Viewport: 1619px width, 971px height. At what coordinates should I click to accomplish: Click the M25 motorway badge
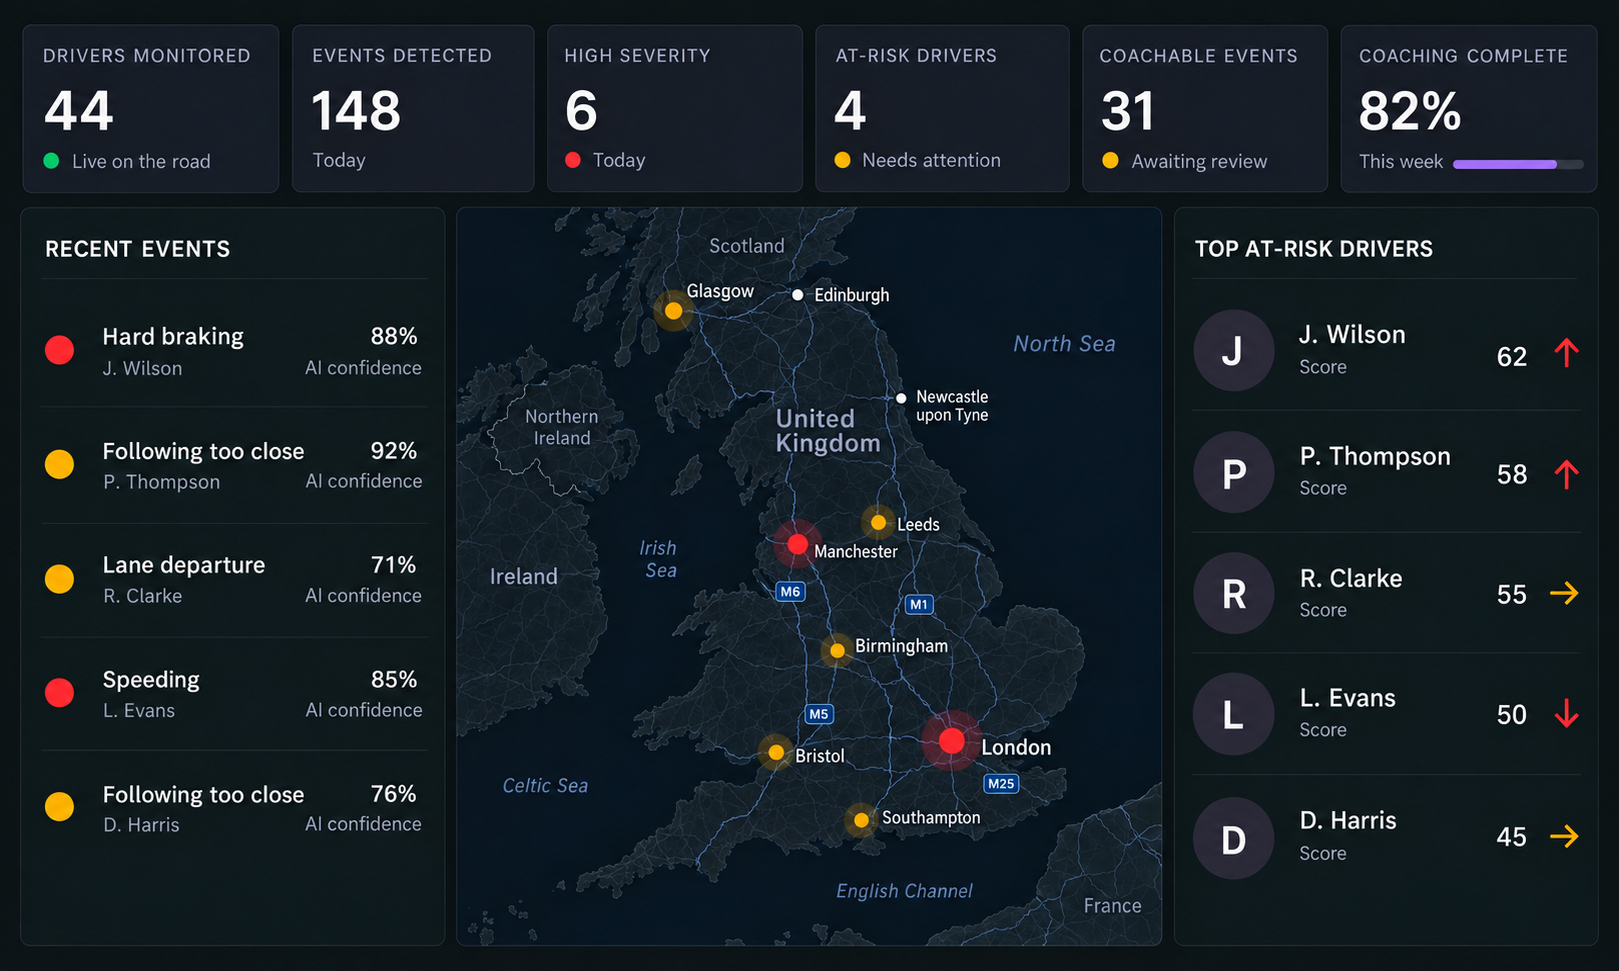click(1001, 783)
